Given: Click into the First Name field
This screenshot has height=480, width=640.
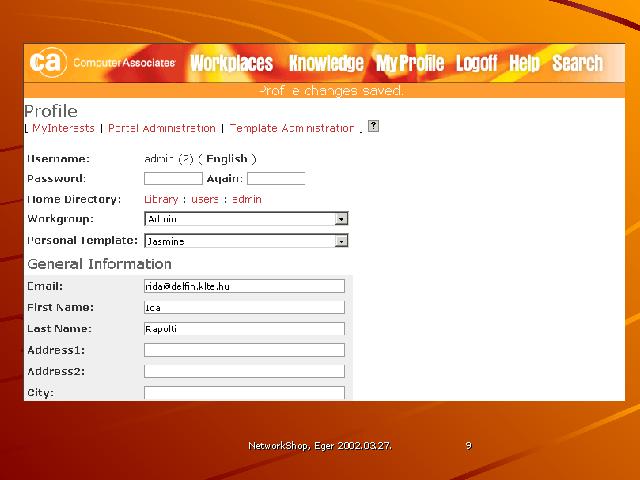Looking at the screenshot, I should pos(244,307).
